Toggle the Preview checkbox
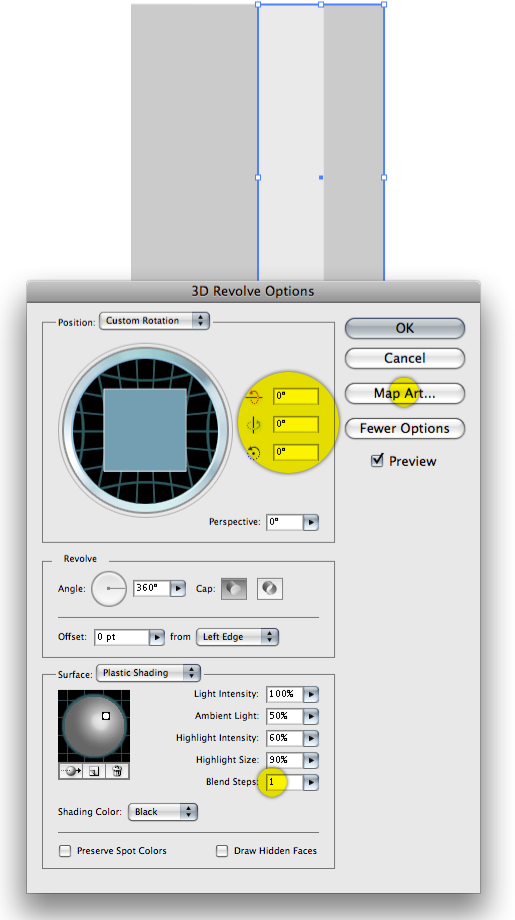515x920 pixels. (x=377, y=461)
